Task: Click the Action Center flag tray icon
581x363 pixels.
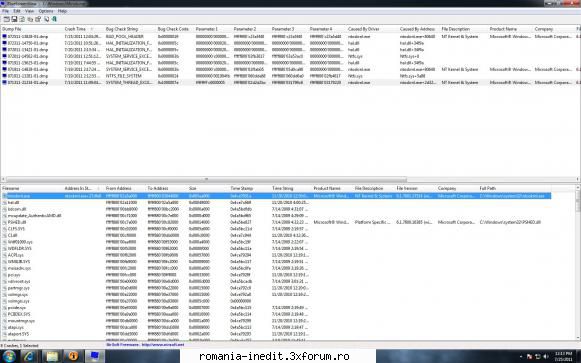Action: (x=529, y=357)
